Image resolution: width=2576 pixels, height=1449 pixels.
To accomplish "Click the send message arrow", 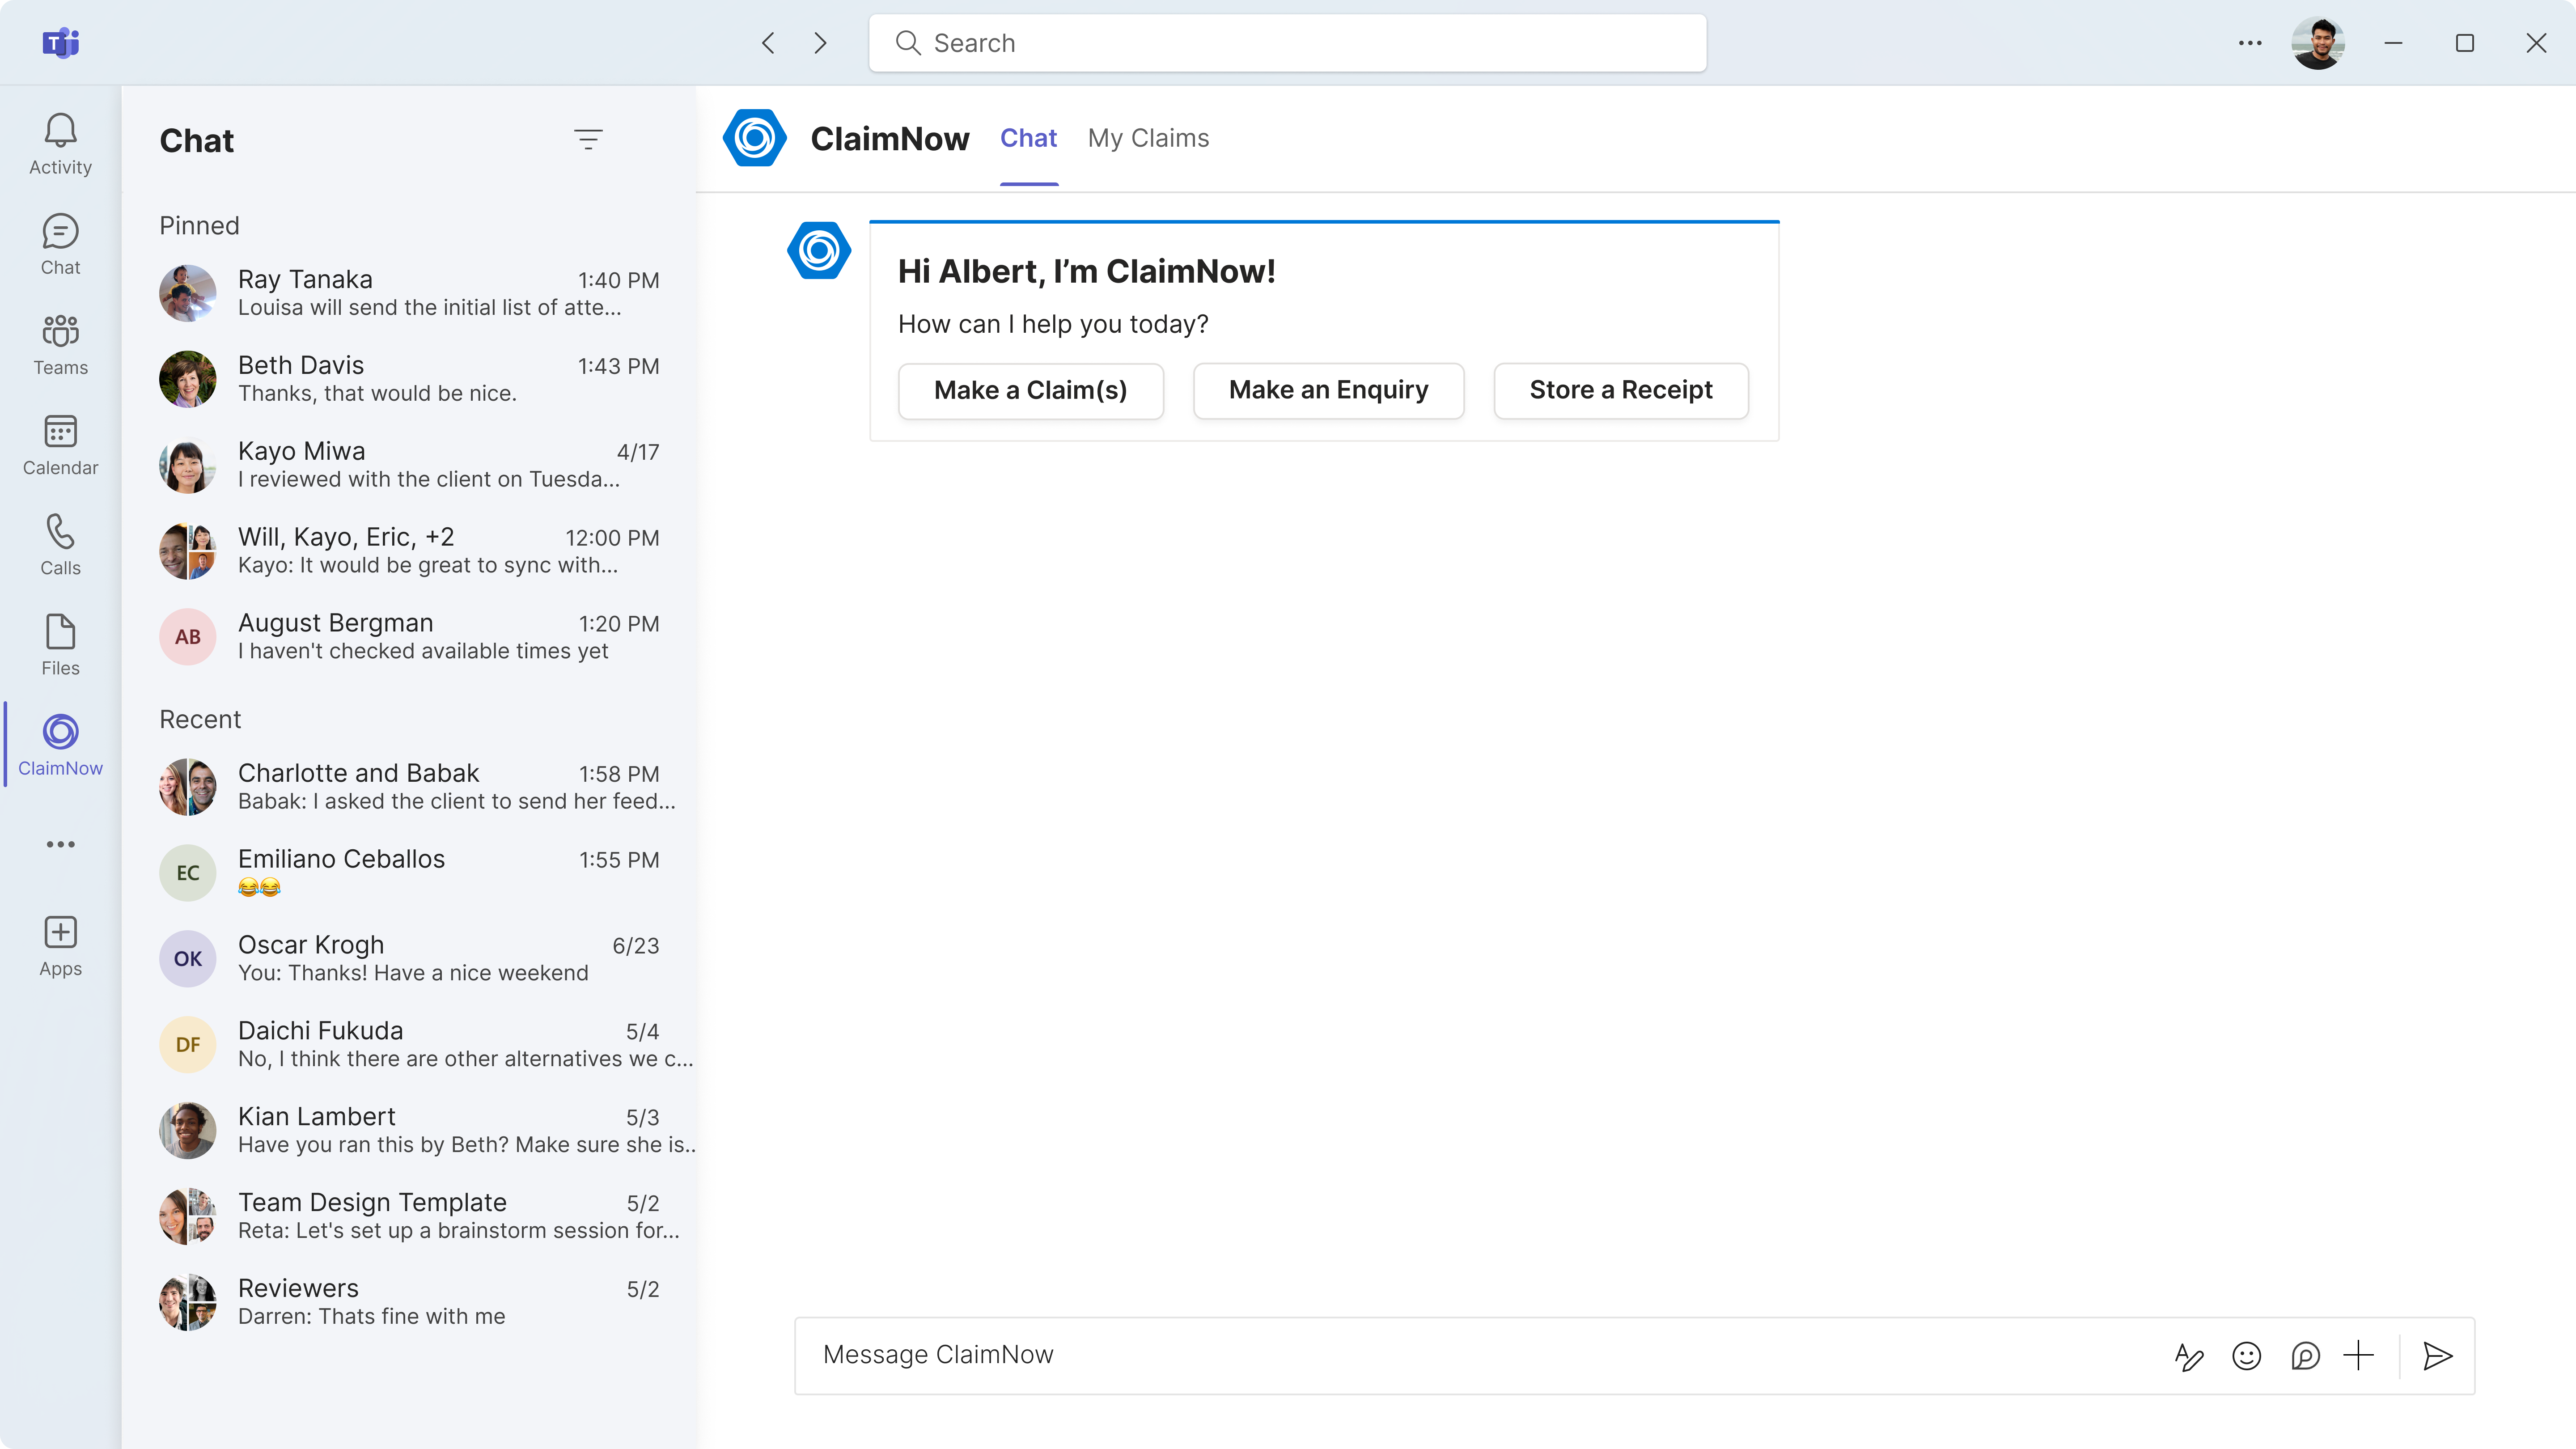I will point(2437,1356).
